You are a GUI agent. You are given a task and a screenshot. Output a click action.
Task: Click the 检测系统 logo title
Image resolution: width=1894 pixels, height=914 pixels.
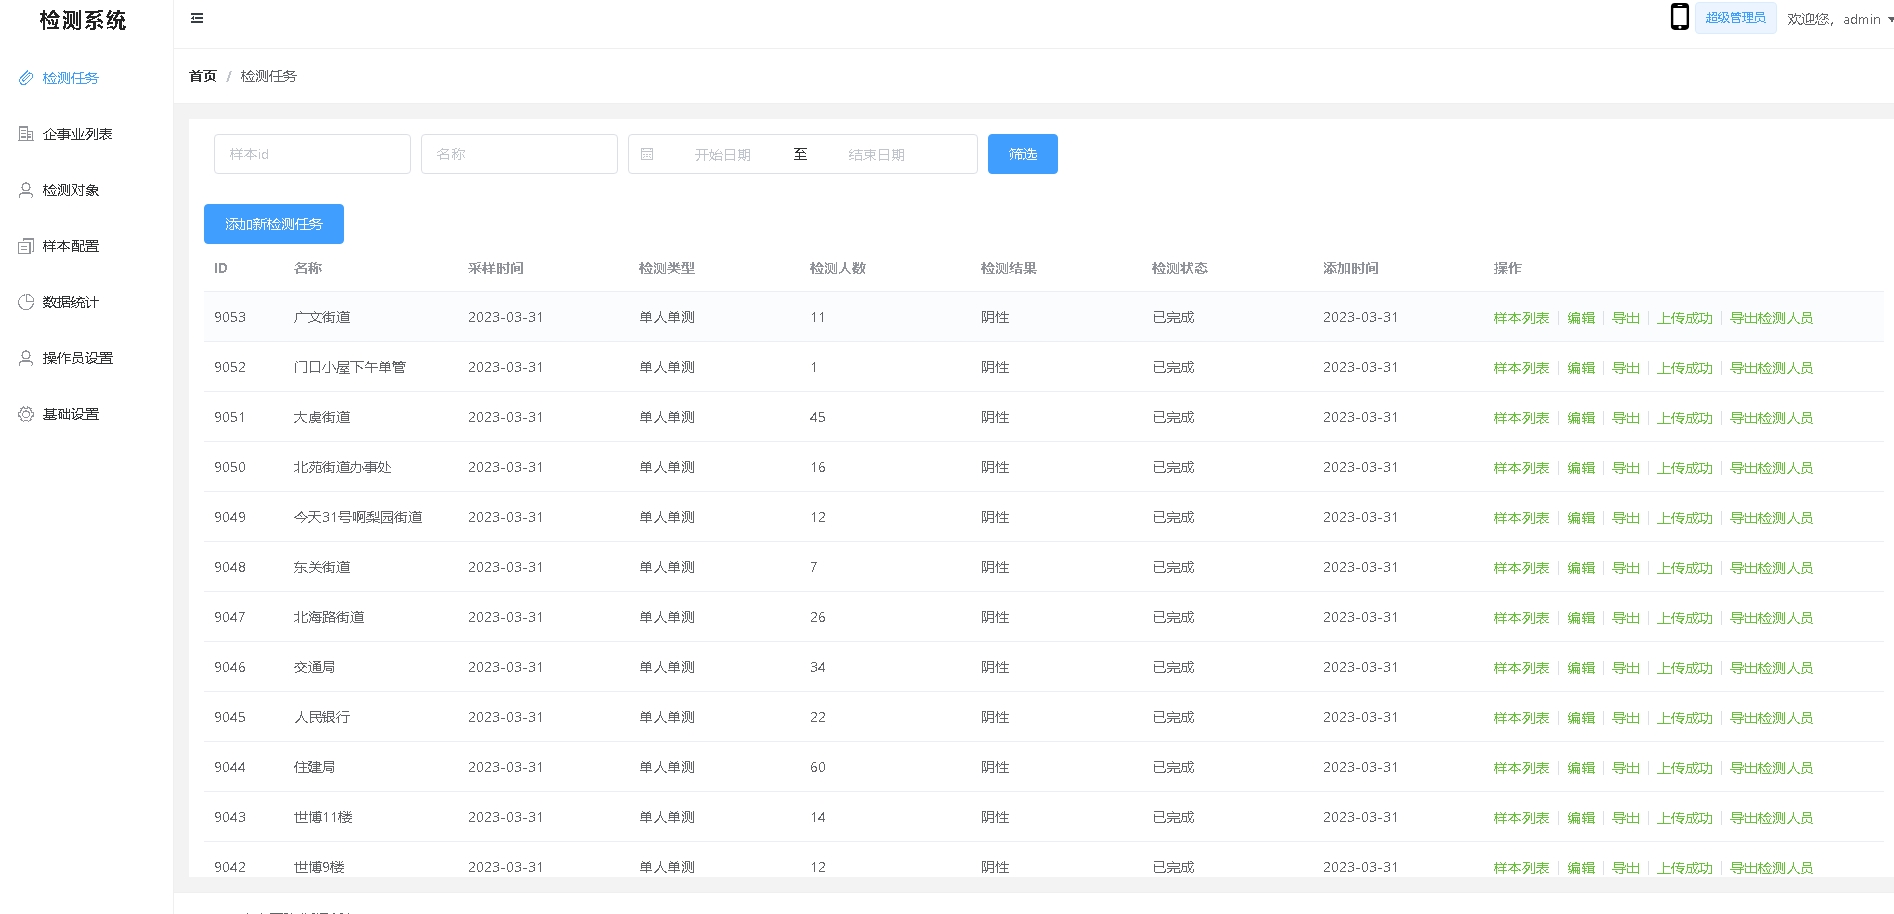point(83,20)
